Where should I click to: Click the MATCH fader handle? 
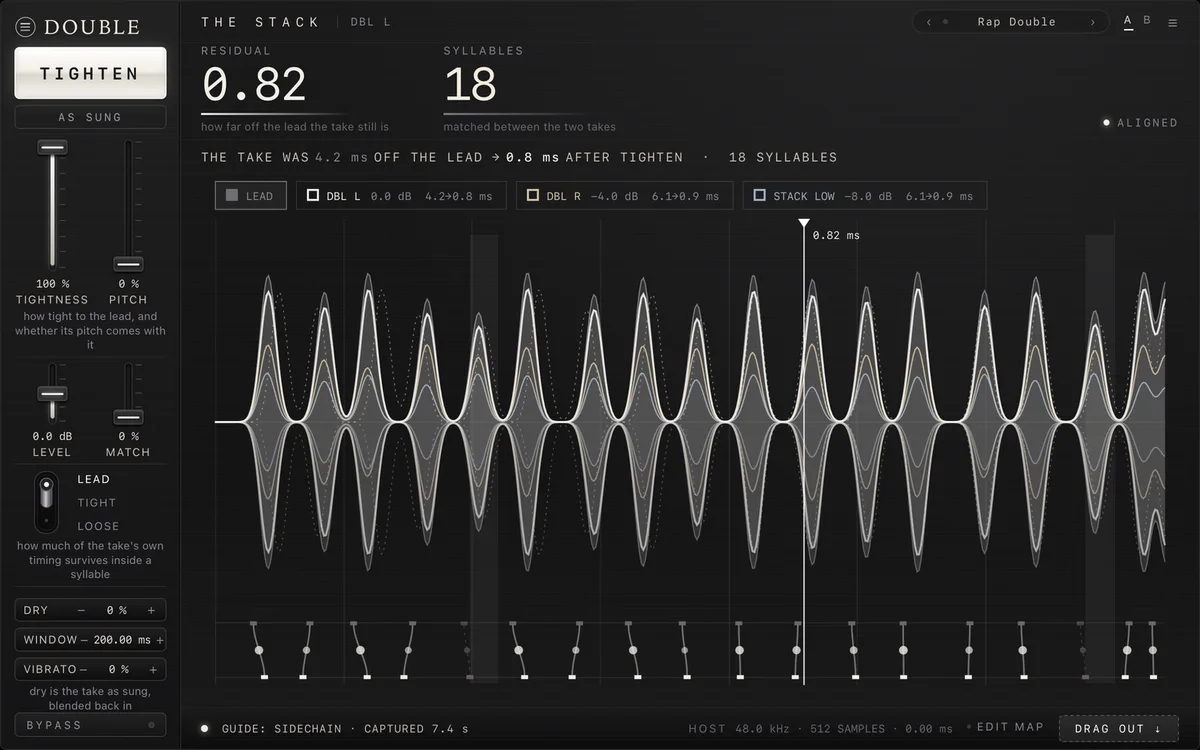click(128, 416)
